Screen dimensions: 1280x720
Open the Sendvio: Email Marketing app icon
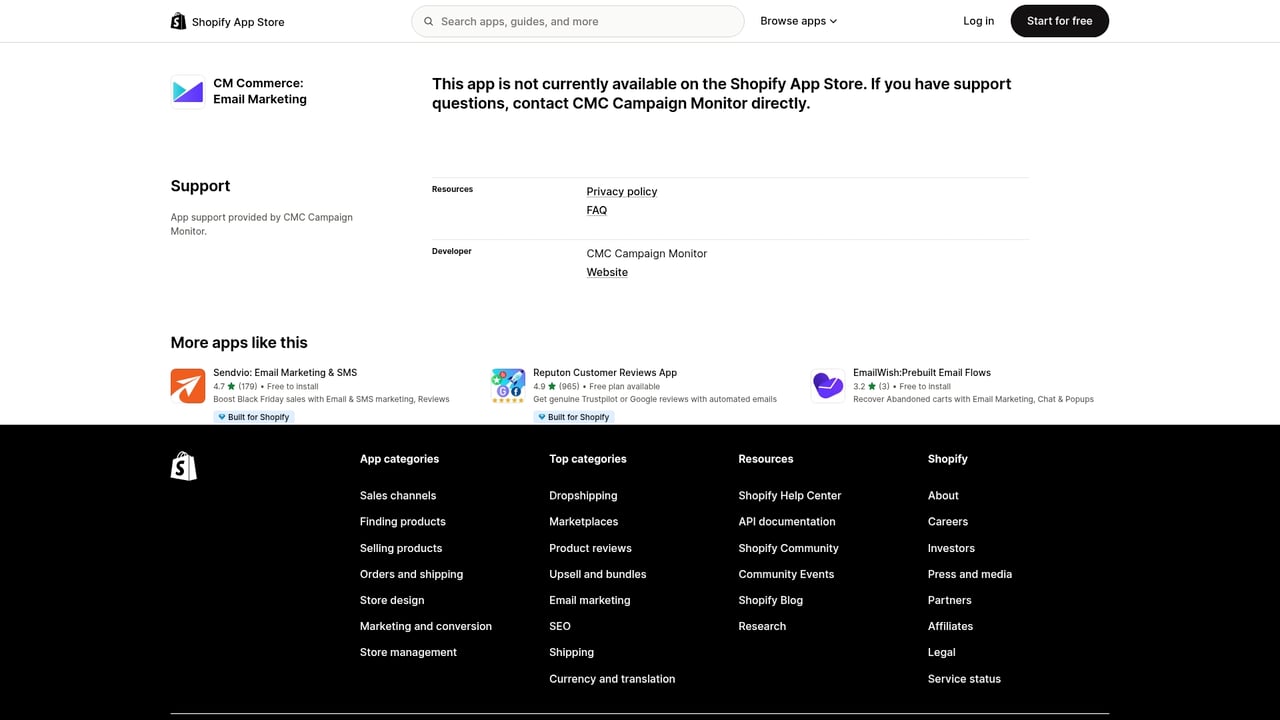188,385
